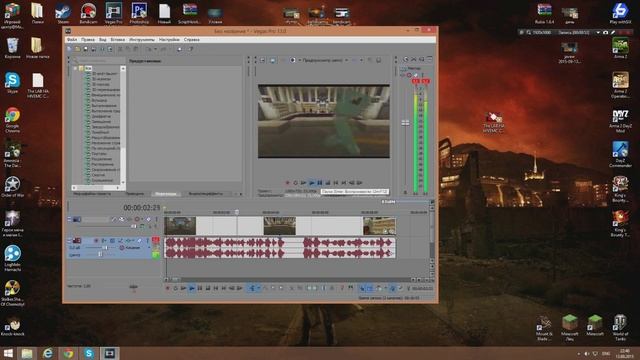Switch to the Переходы tab
The image size is (640, 360).
(166, 194)
